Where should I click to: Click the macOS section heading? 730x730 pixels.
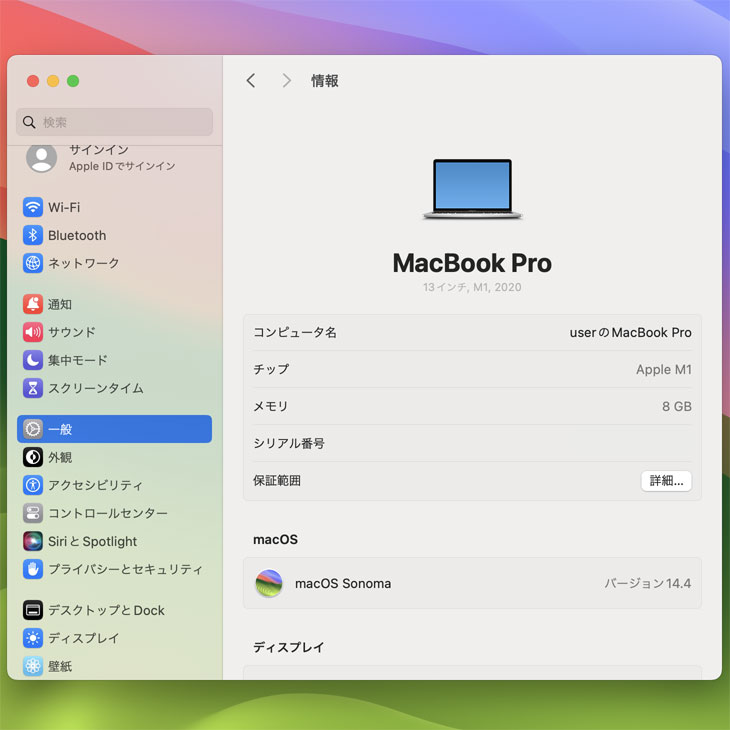pos(276,540)
